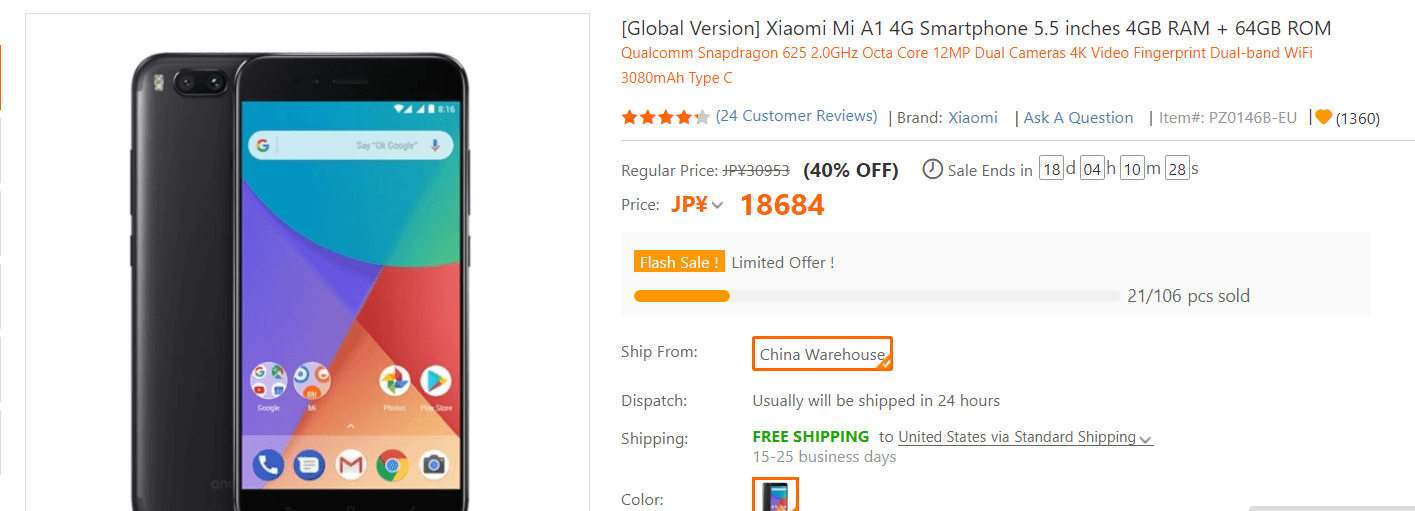Click the green FREE SHIPPING label
Image resolution: width=1415 pixels, height=511 pixels.
(810, 437)
